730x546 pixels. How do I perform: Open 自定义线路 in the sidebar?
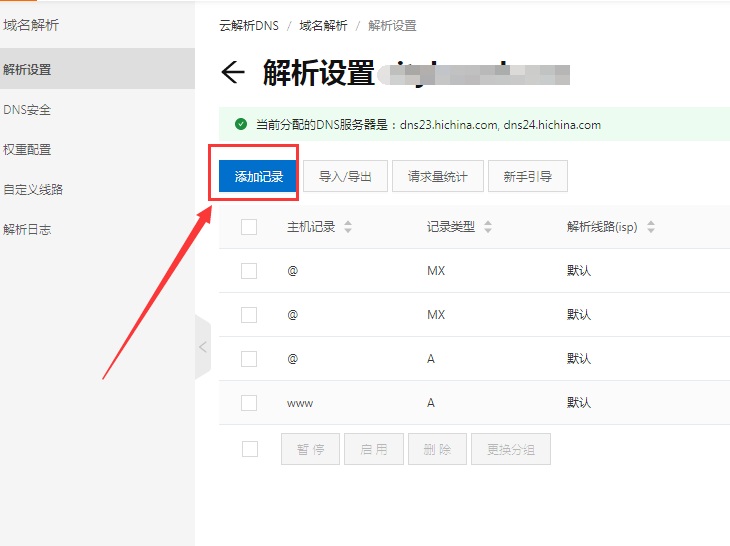coord(33,189)
